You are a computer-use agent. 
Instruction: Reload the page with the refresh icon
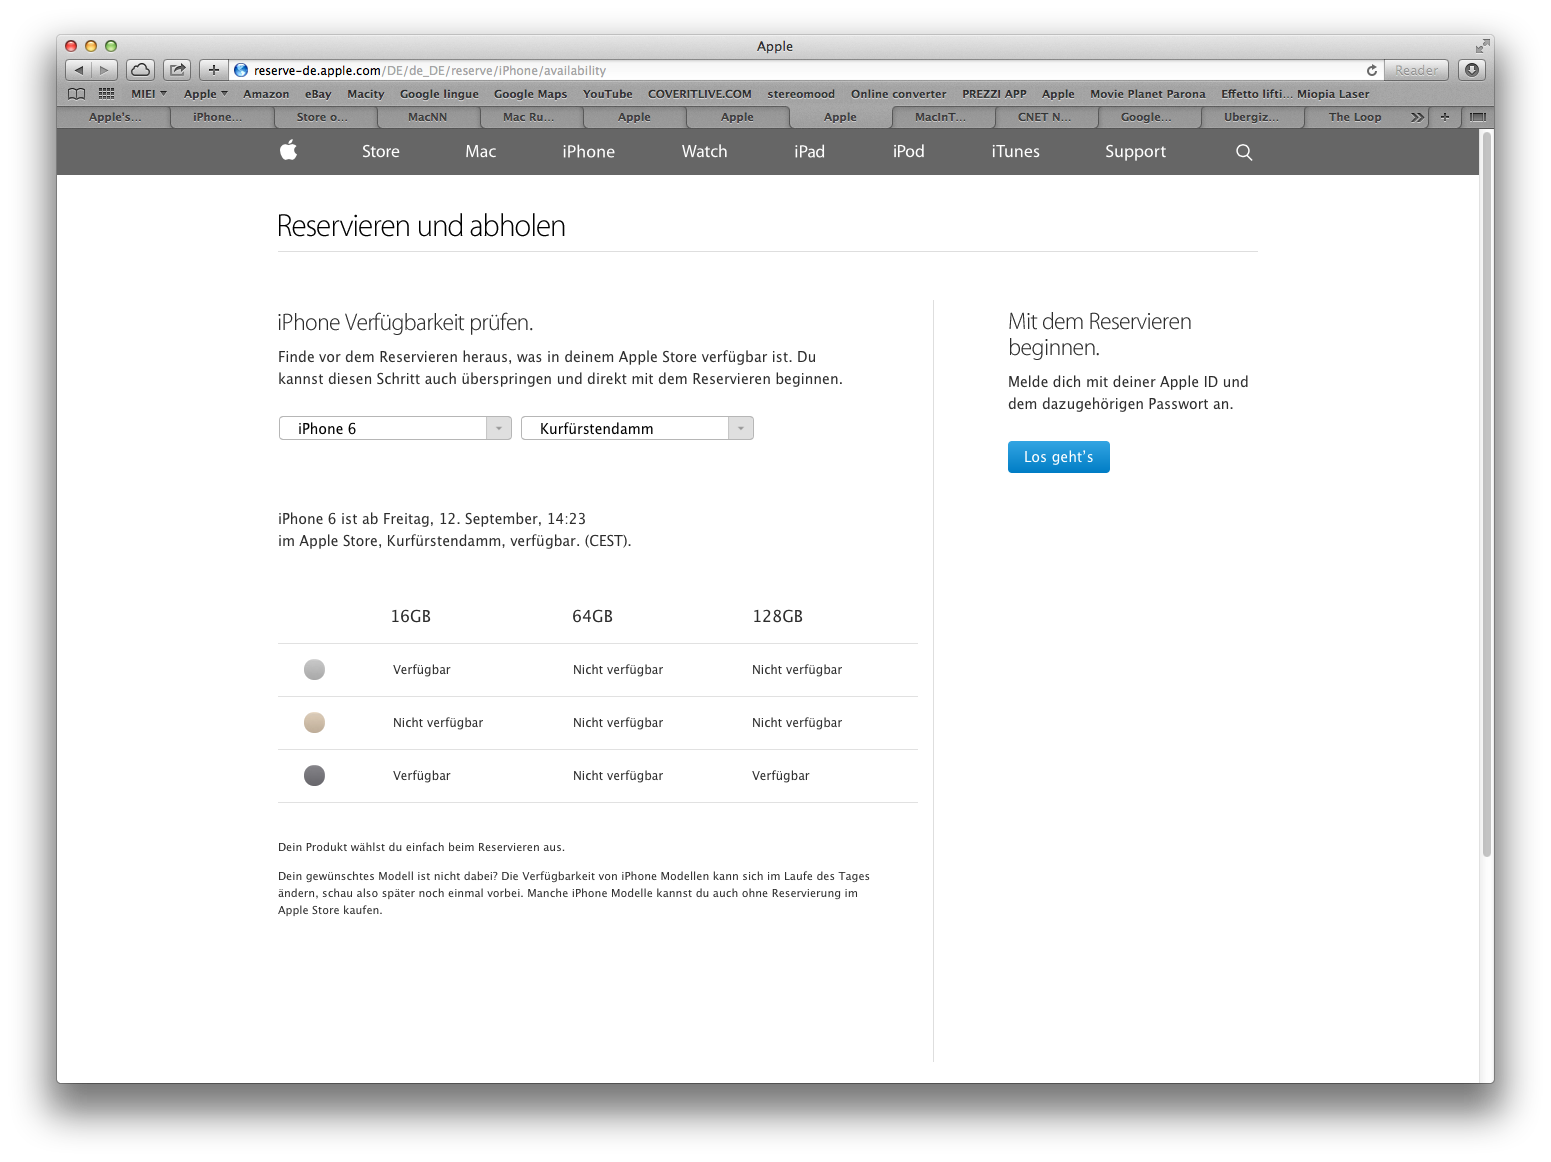(1372, 70)
